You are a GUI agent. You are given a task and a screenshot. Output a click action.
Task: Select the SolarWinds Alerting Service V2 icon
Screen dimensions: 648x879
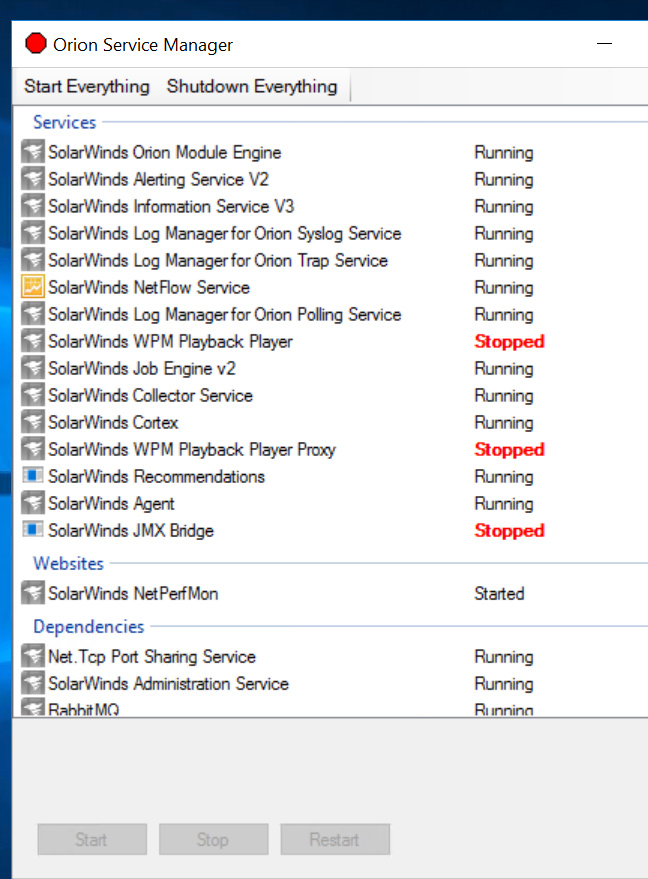point(33,179)
